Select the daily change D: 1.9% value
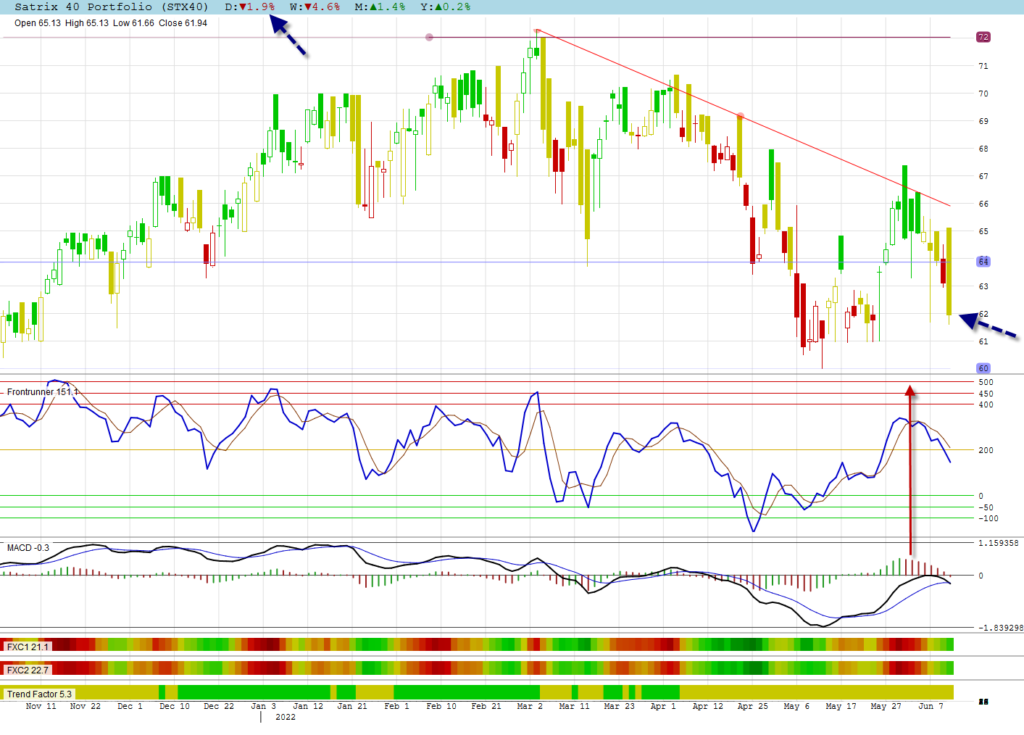Viewport: 1024px width, 735px height. pos(250,7)
